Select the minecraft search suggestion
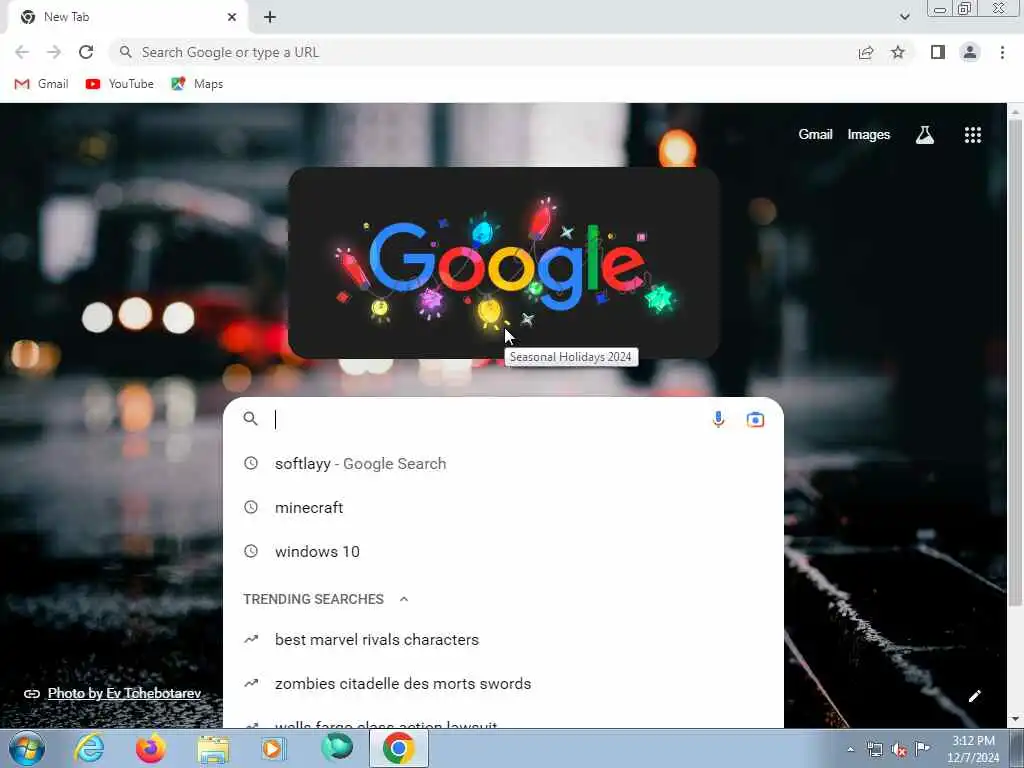1024x768 pixels. (503, 507)
